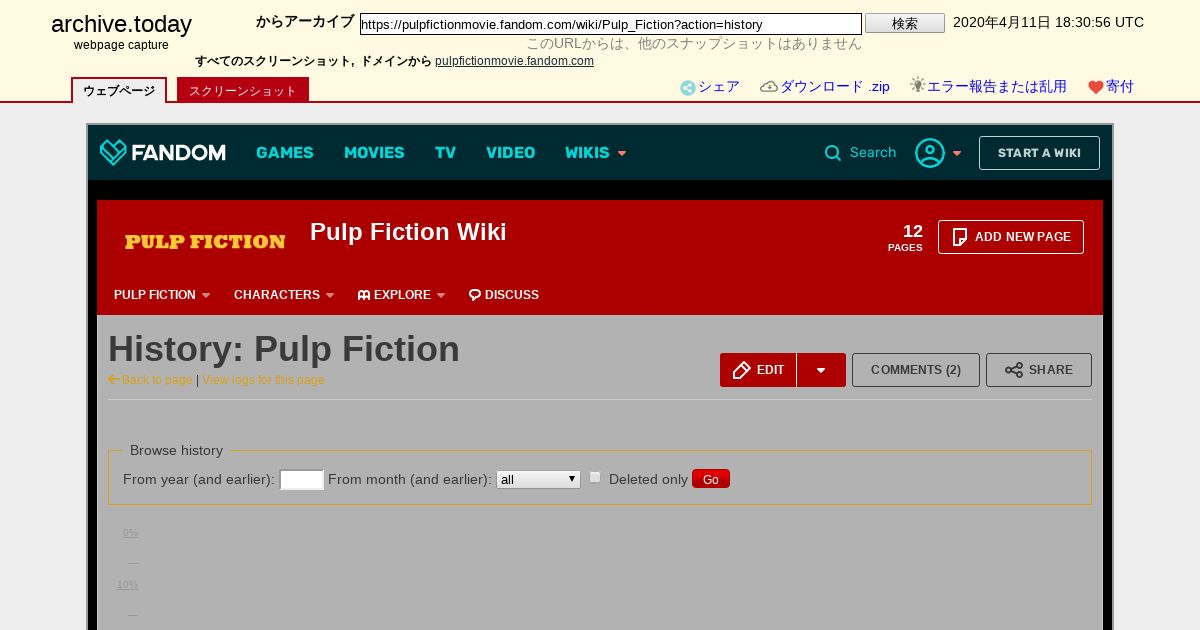1200x630 pixels.
Task: Click the Explore book icon
Action: coord(364,295)
